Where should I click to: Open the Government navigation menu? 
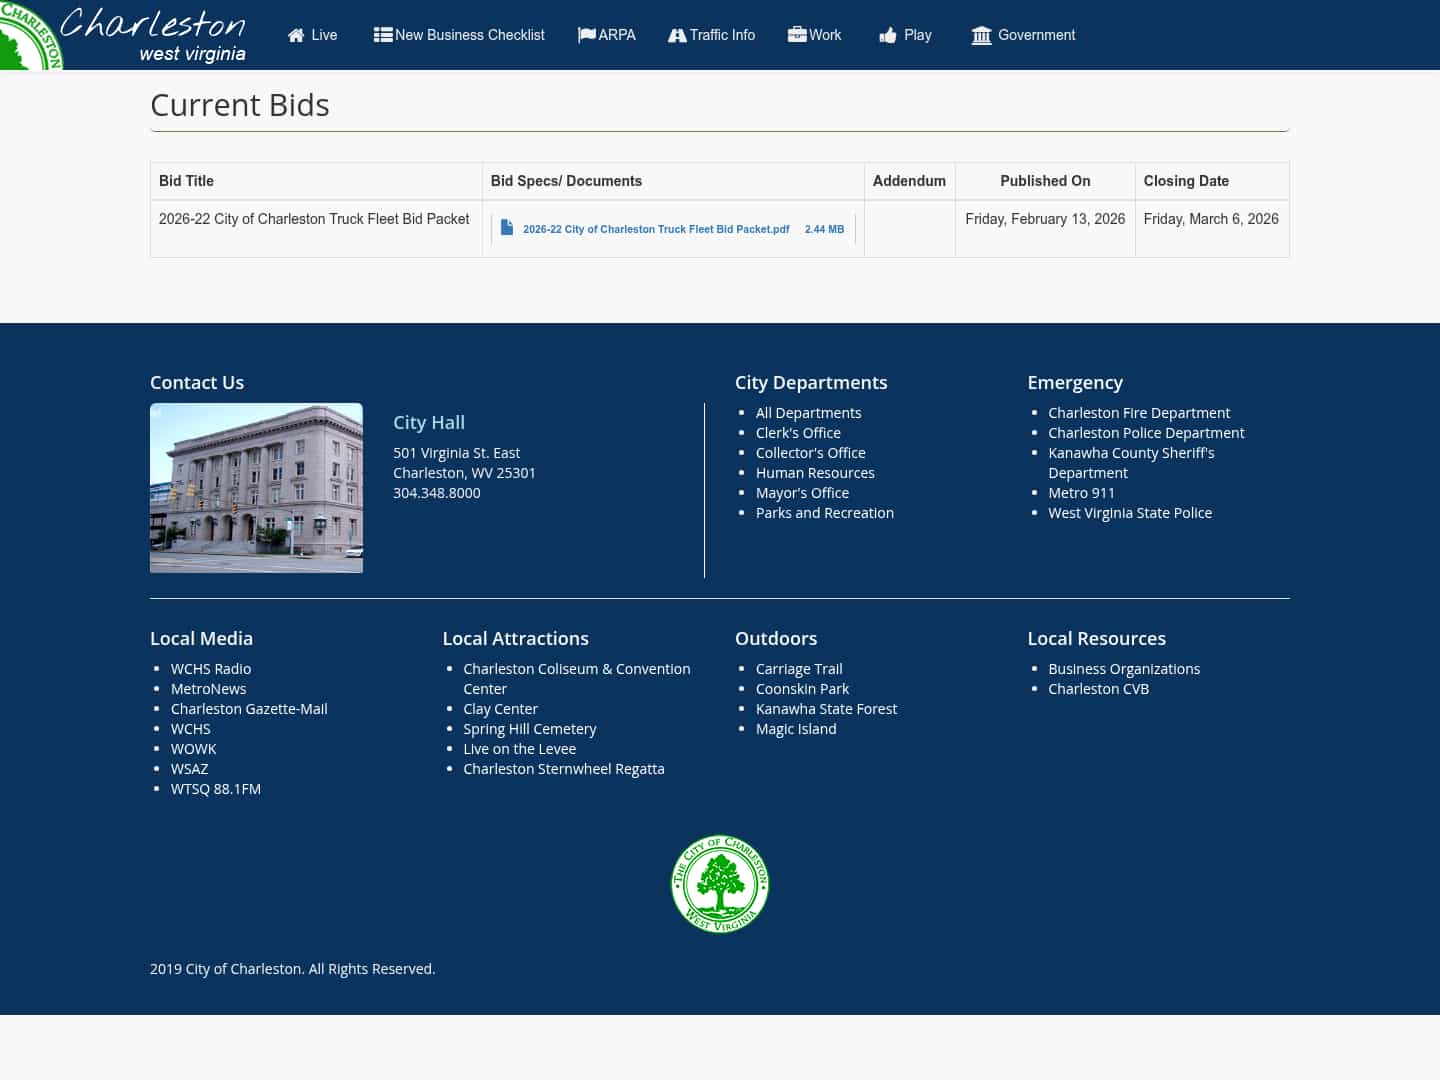pos(1036,35)
